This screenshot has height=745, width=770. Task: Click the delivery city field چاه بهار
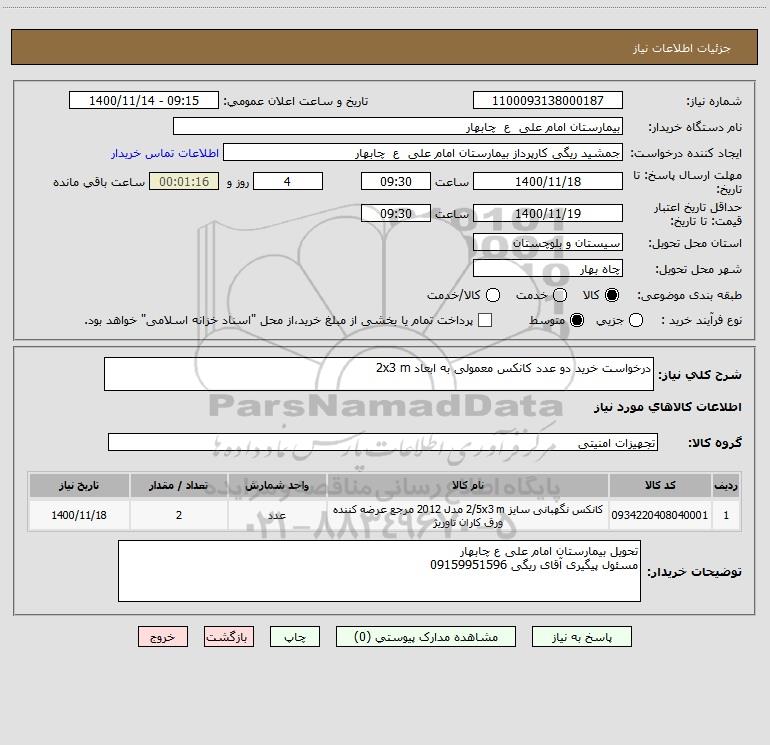(x=548, y=268)
